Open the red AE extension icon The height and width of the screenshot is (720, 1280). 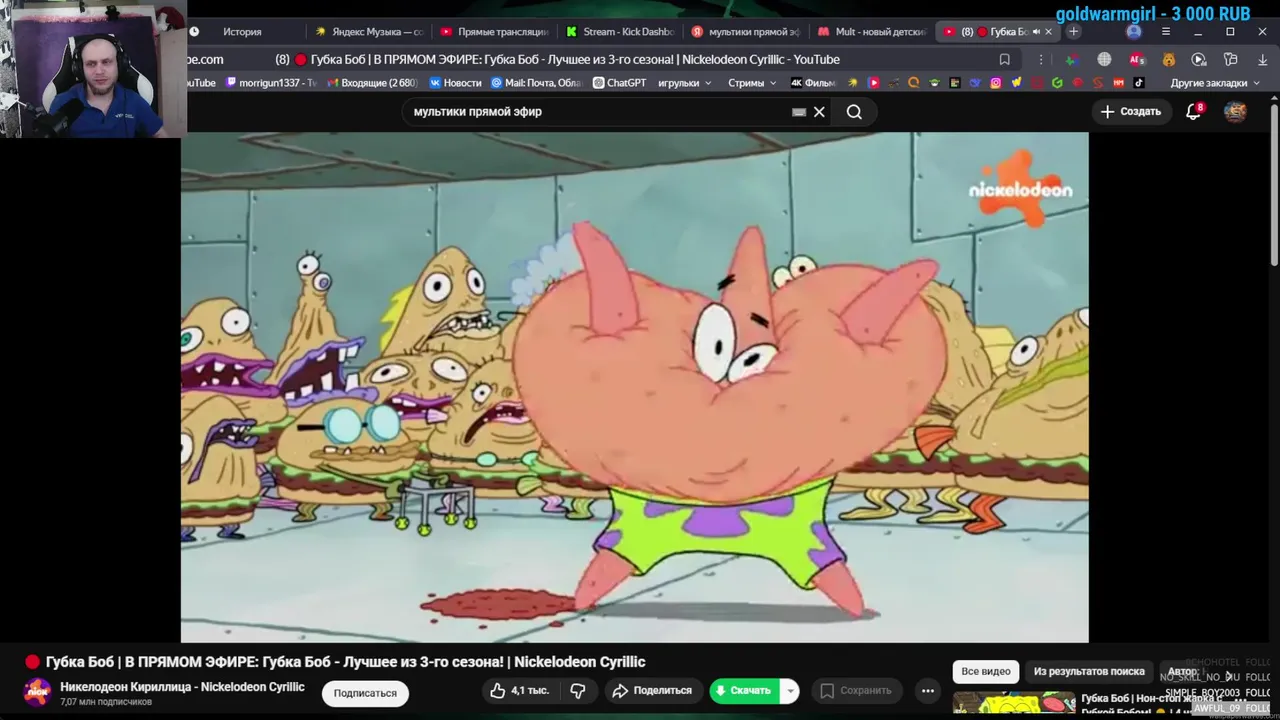pos(1136,59)
